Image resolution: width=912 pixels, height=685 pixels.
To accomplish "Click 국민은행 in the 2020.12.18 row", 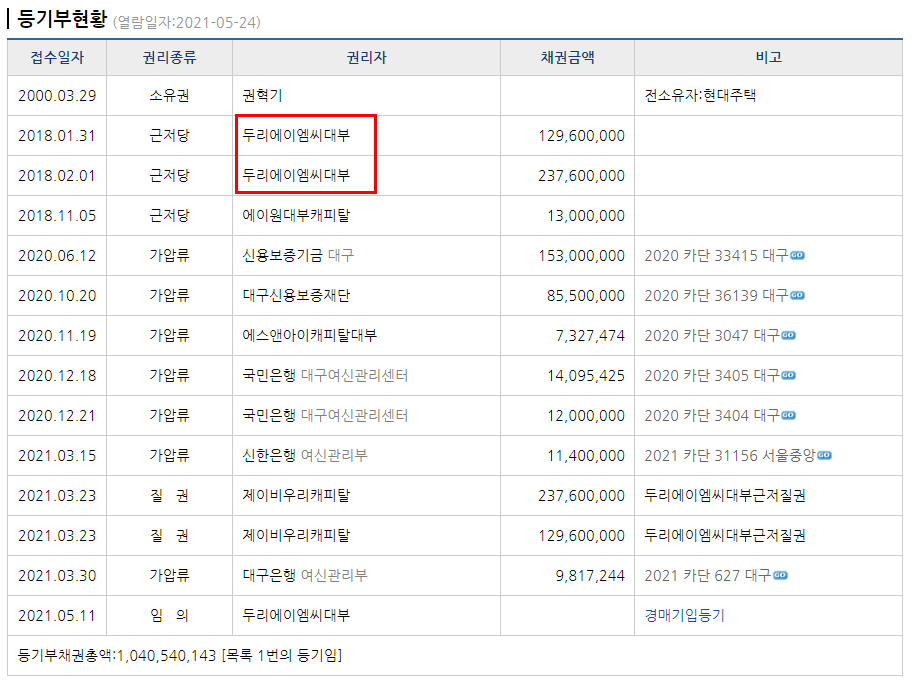I will tap(269, 376).
